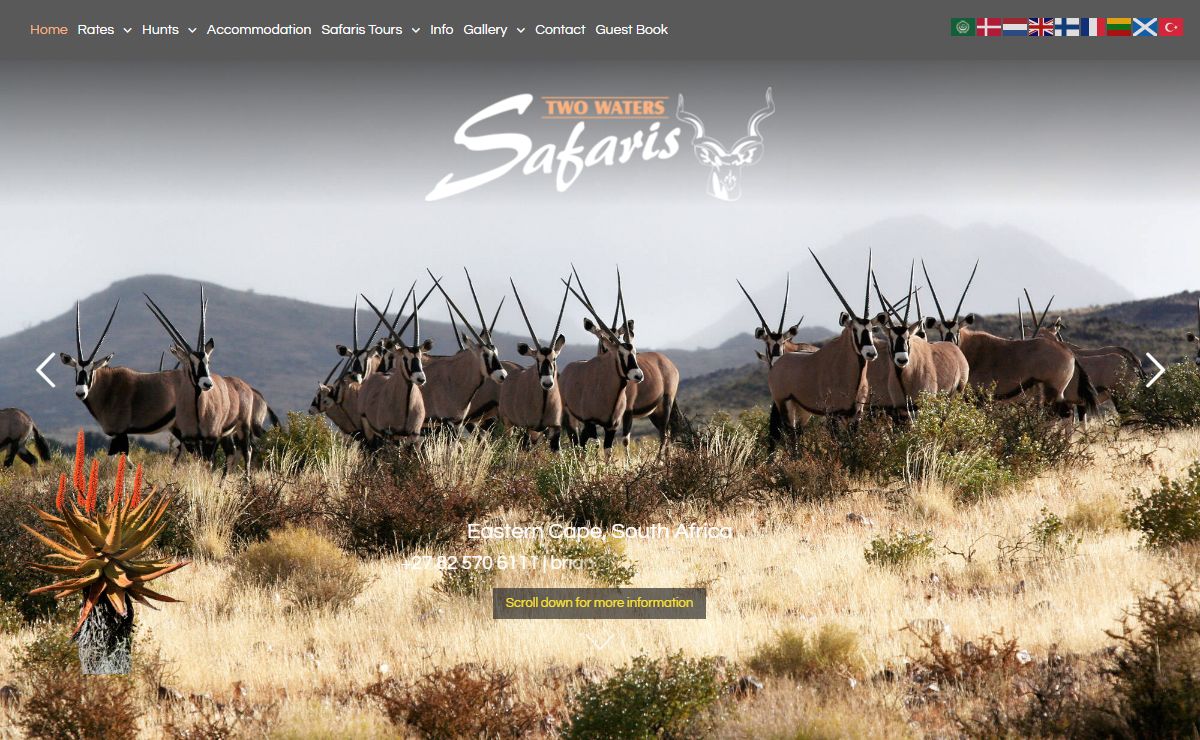The height and width of the screenshot is (740, 1200).
Task: Pick the Finnish flag language
Action: tap(1067, 27)
